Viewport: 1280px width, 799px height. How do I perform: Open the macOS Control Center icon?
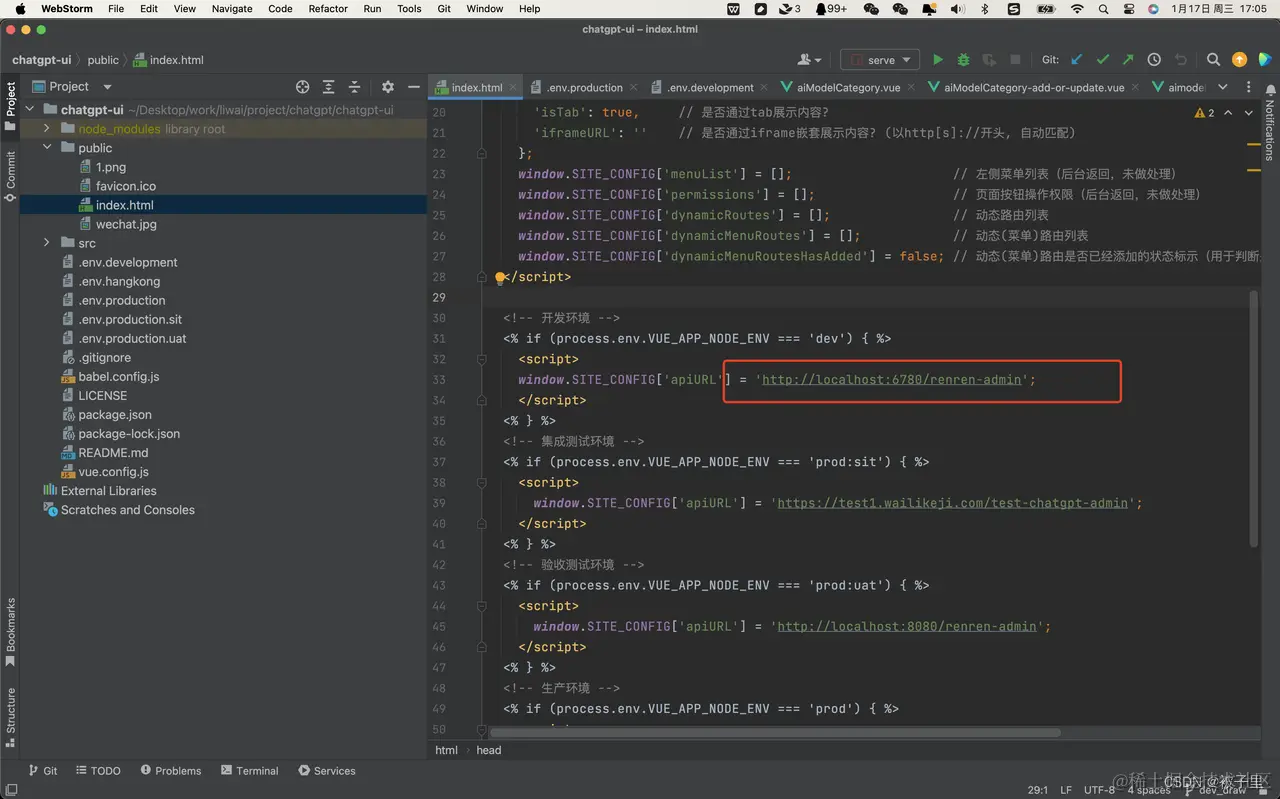[1129, 8]
